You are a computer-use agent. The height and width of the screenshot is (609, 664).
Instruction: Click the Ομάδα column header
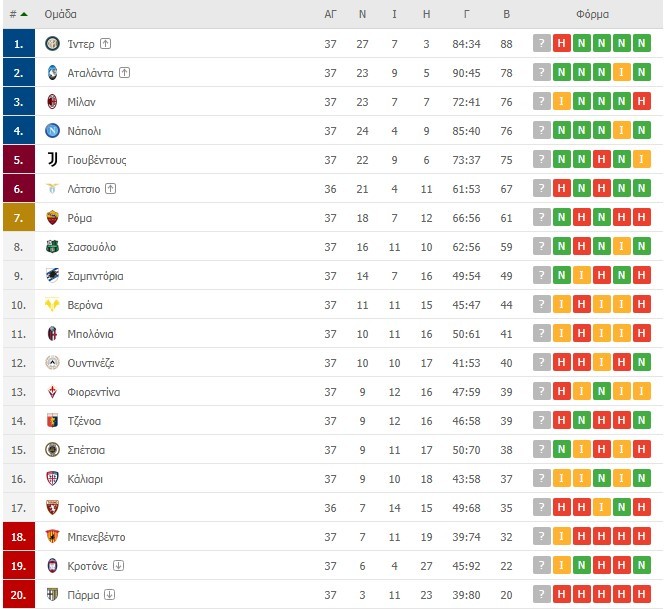[61, 15]
